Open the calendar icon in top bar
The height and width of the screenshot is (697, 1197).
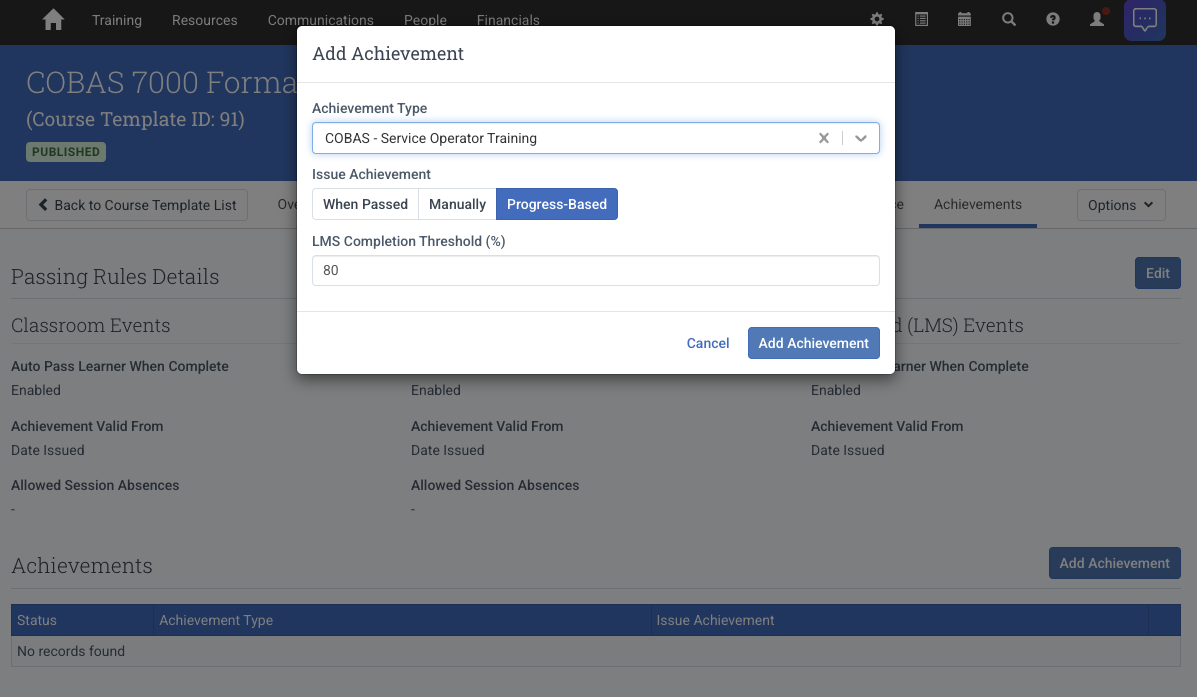[964, 19]
